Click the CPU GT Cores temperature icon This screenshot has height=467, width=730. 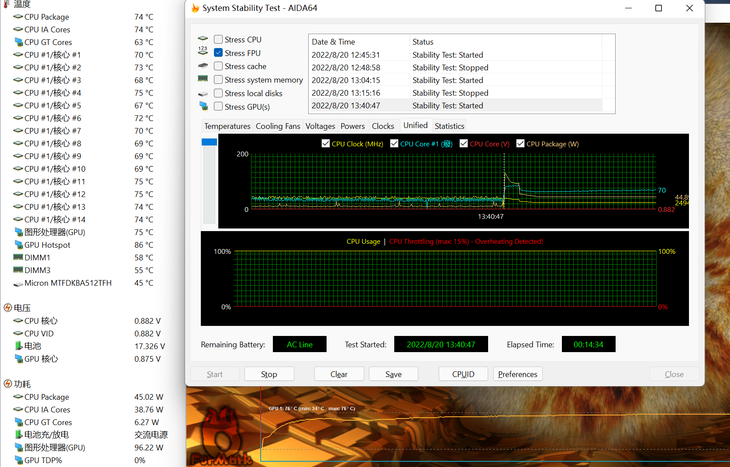19,42
